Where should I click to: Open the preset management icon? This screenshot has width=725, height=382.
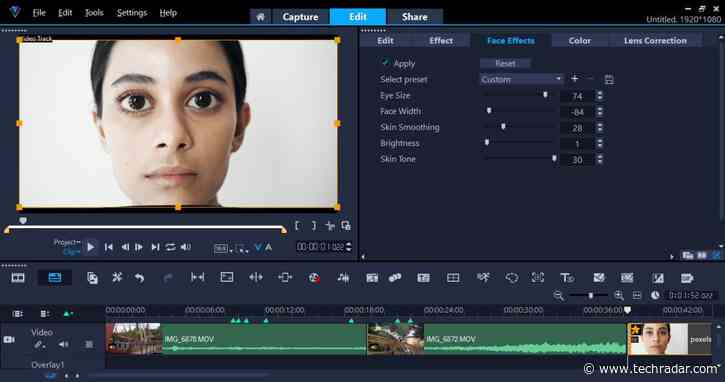[x=609, y=80]
